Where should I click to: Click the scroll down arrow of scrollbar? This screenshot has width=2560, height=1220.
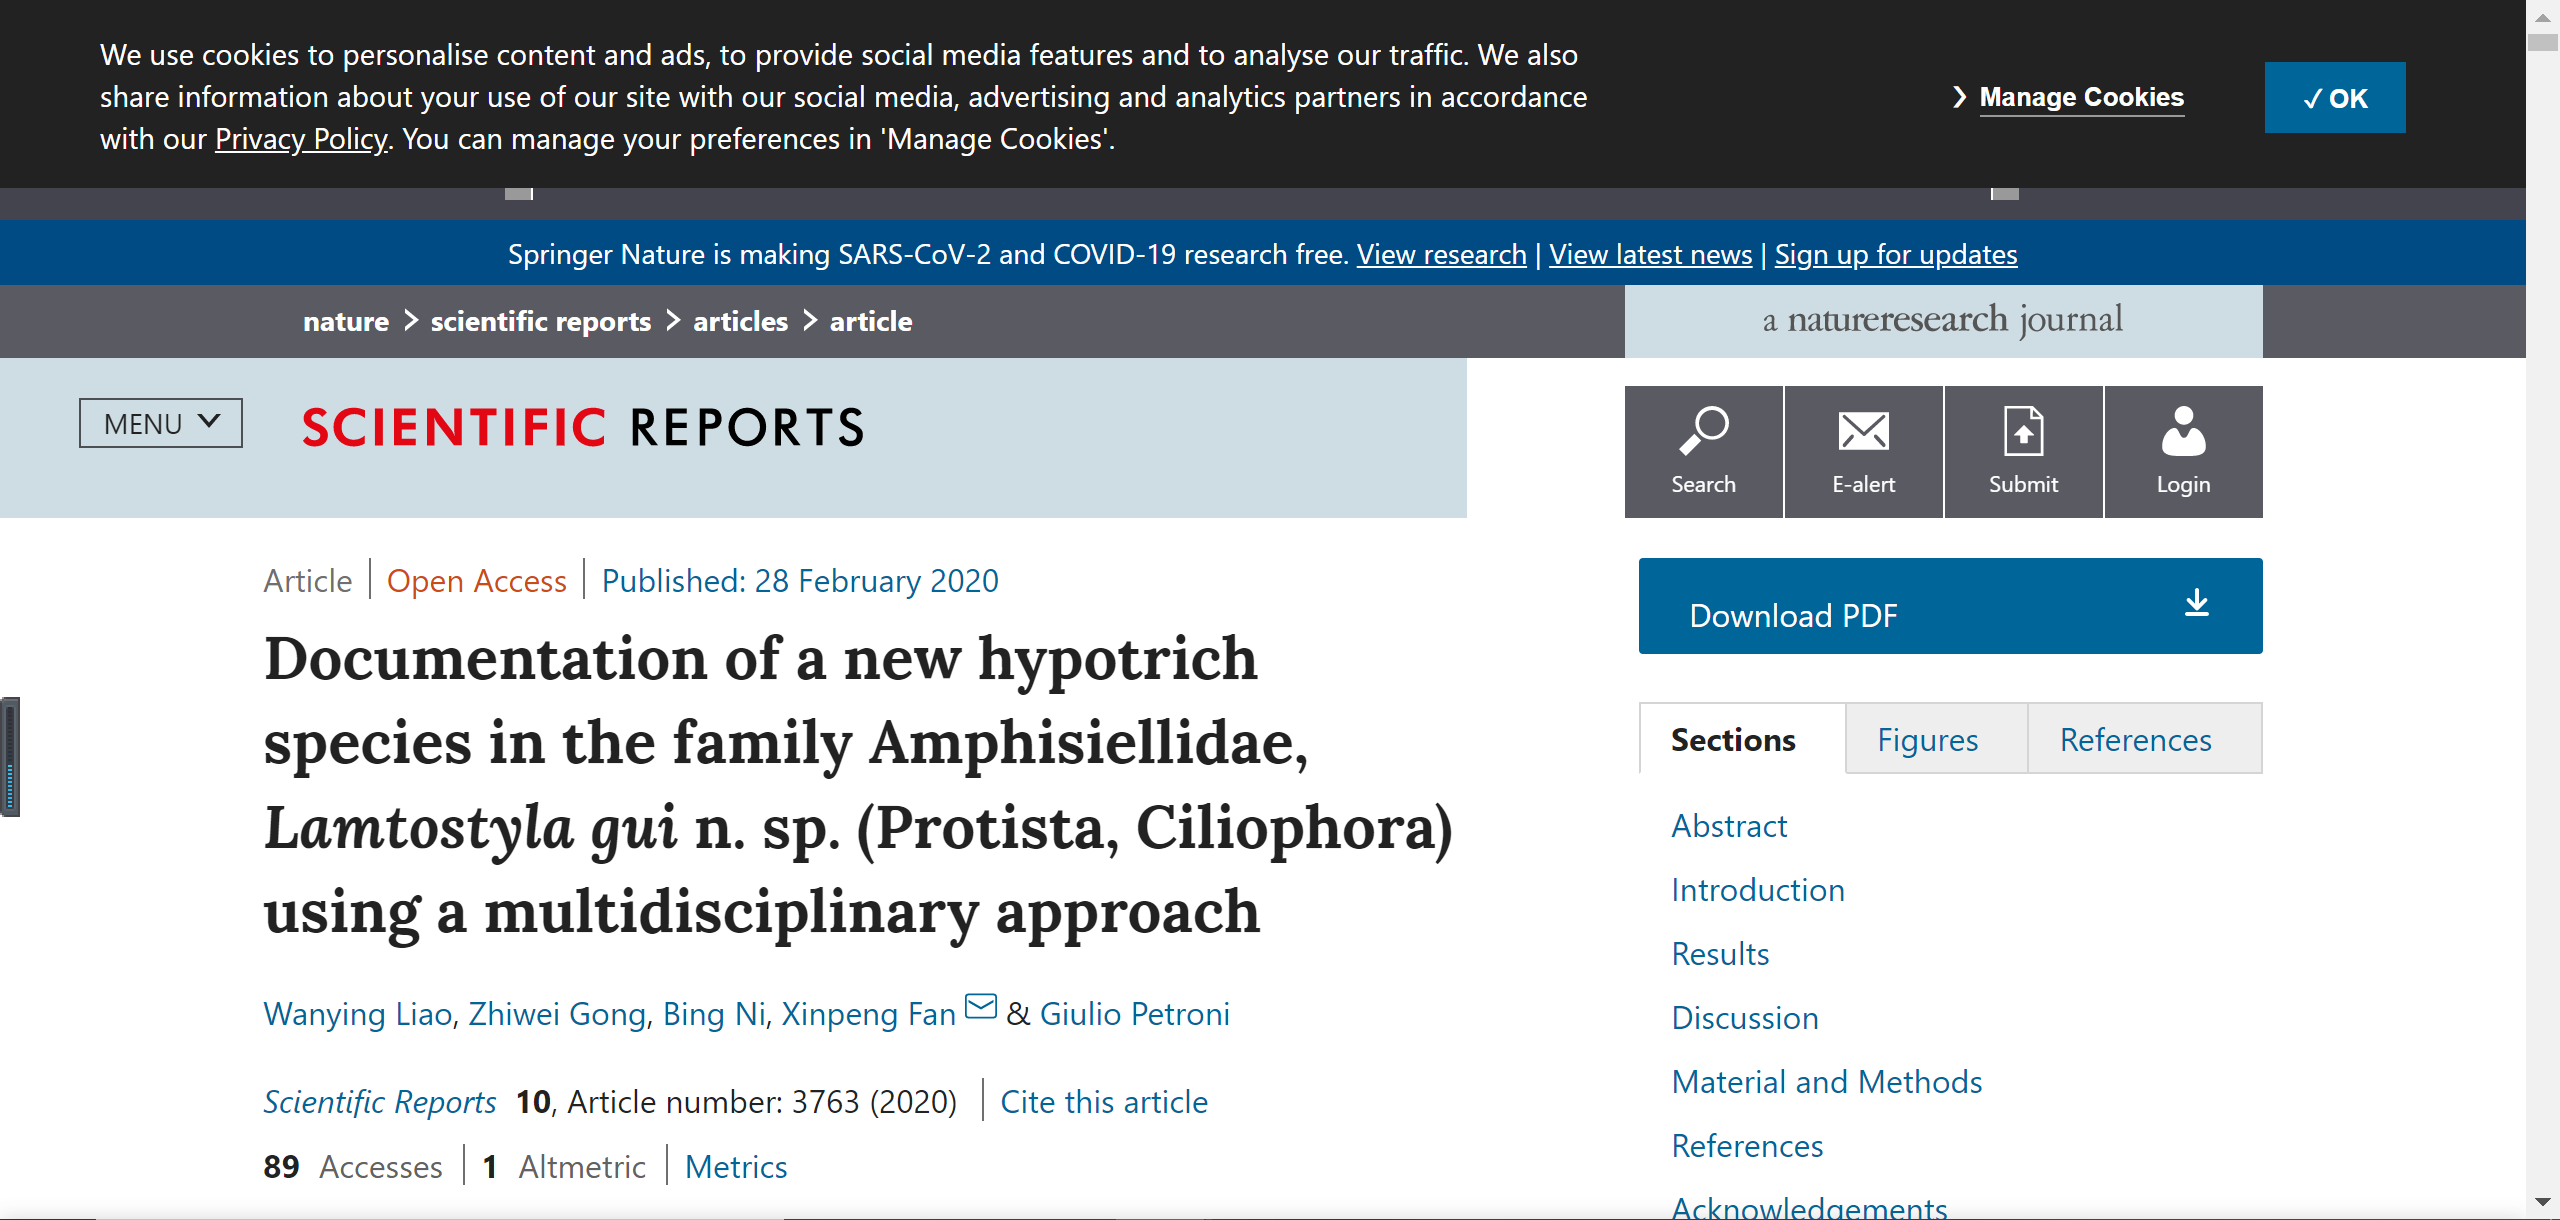coord(2542,1201)
